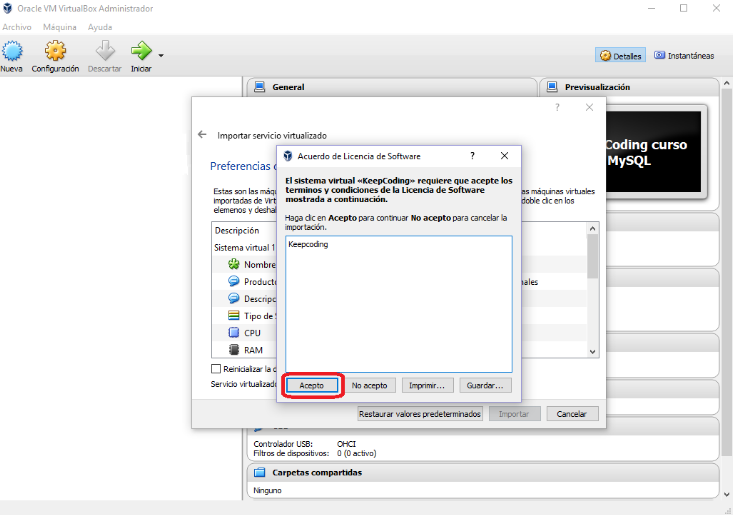This screenshot has height=515, width=733.
Task: Click Filtros de dispositivos: label
Action: click(291, 453)
